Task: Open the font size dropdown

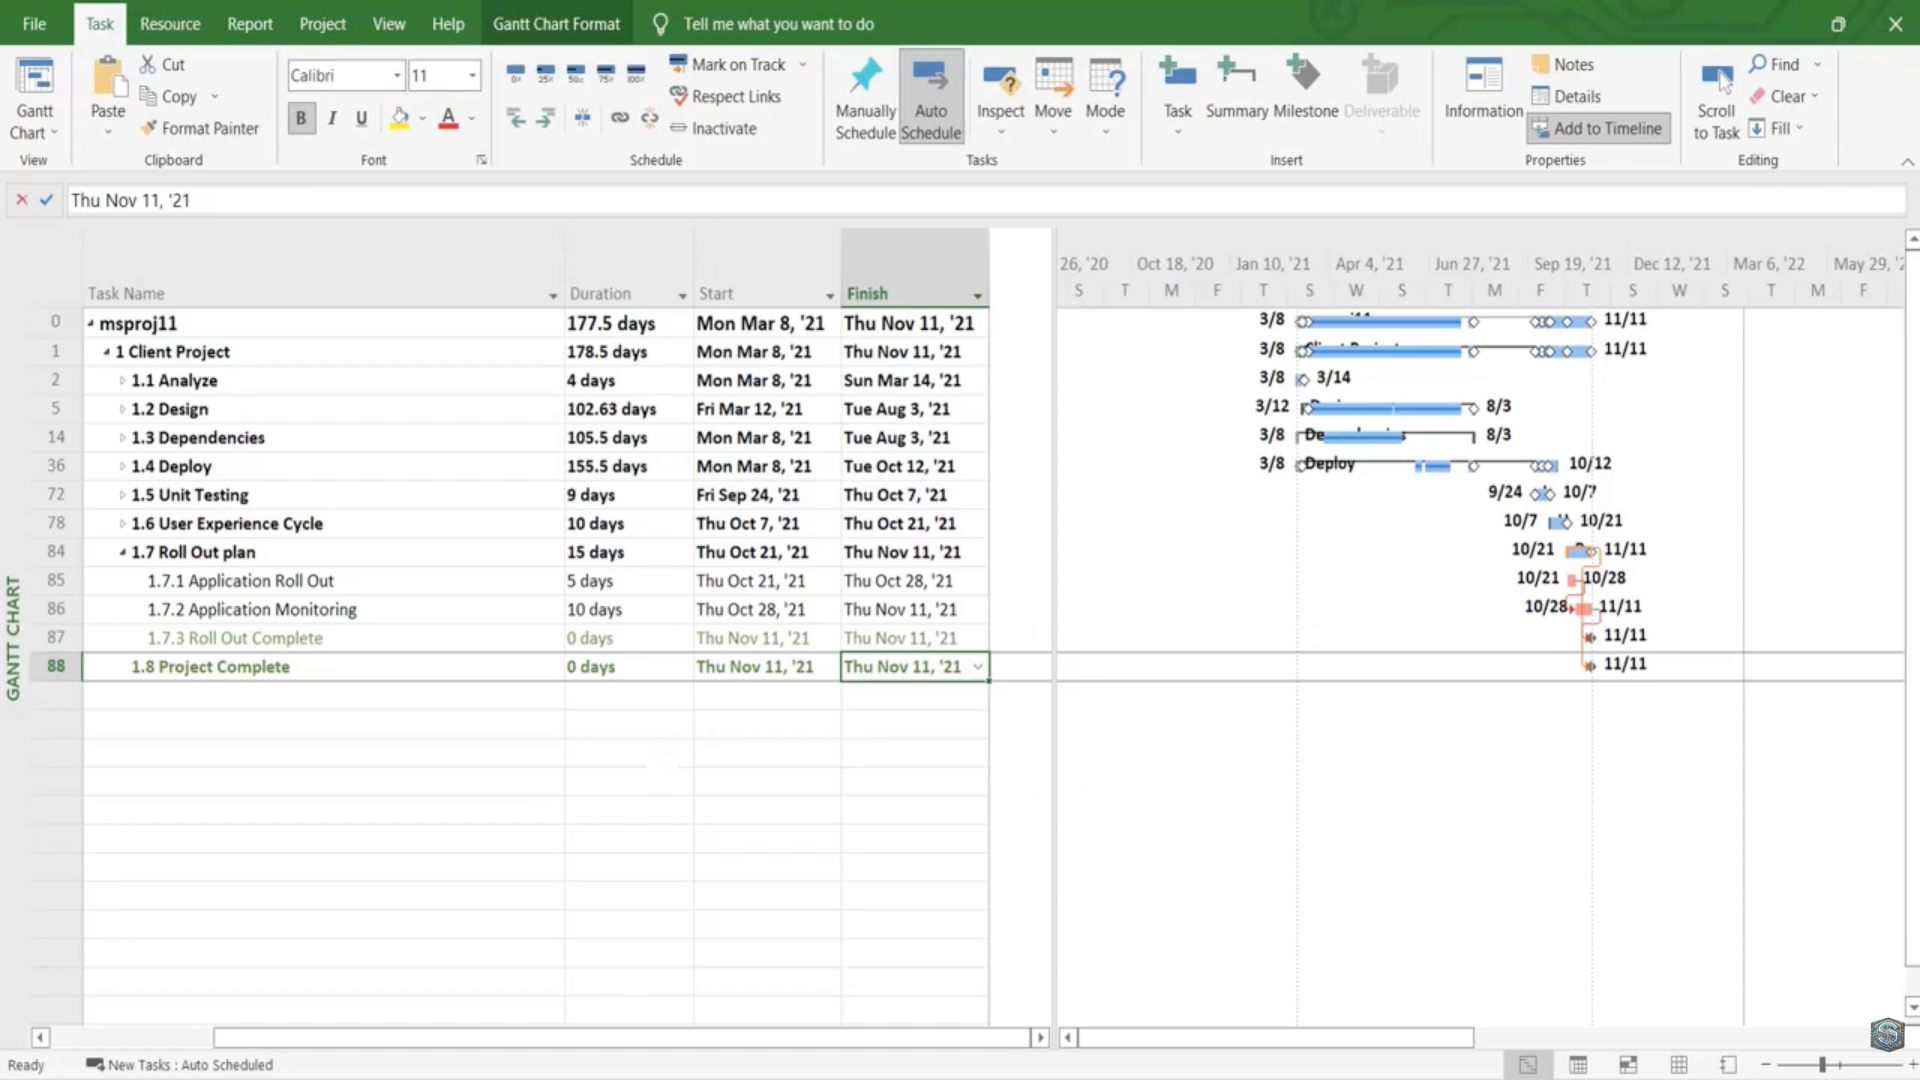Action: (472, 75)
